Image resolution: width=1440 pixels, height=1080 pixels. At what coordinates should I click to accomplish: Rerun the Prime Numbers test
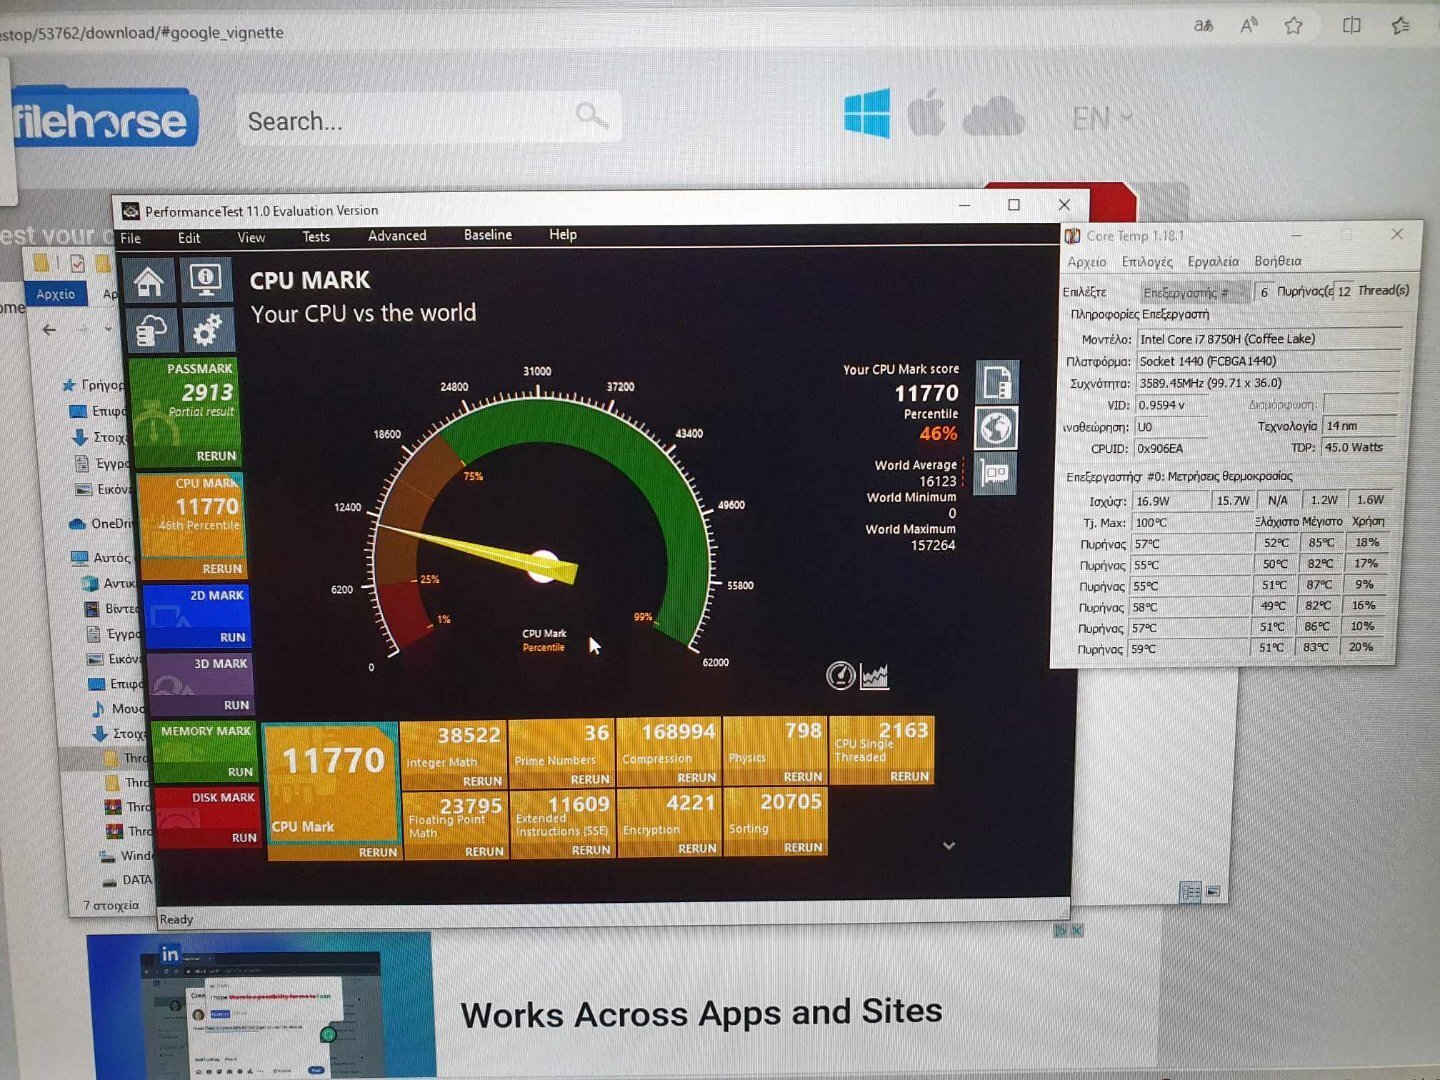coord(590,779)
